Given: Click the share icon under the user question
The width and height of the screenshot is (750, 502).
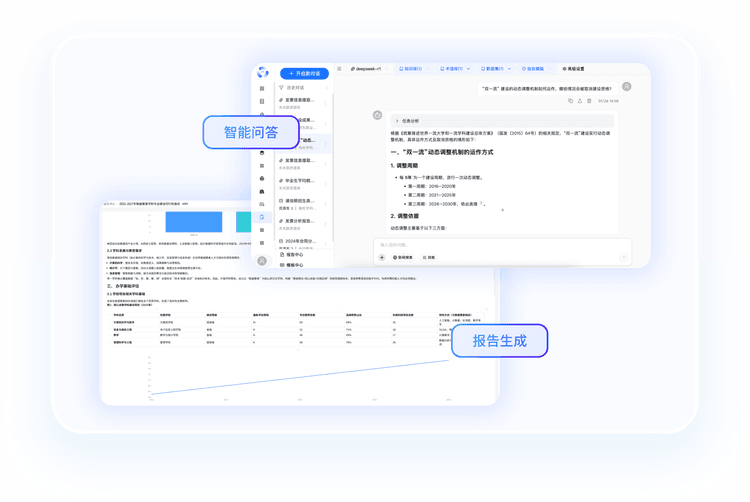Looking at the screenshot, I should pos(580,101).
